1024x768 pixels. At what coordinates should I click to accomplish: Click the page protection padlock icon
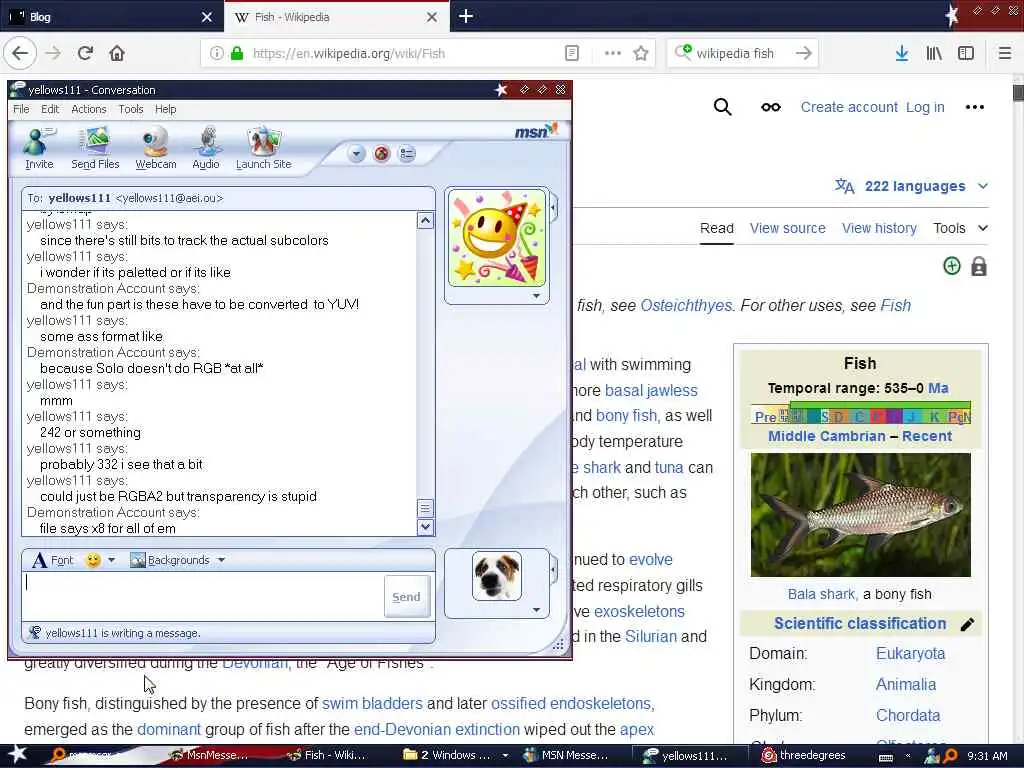[x=978, y=266]
